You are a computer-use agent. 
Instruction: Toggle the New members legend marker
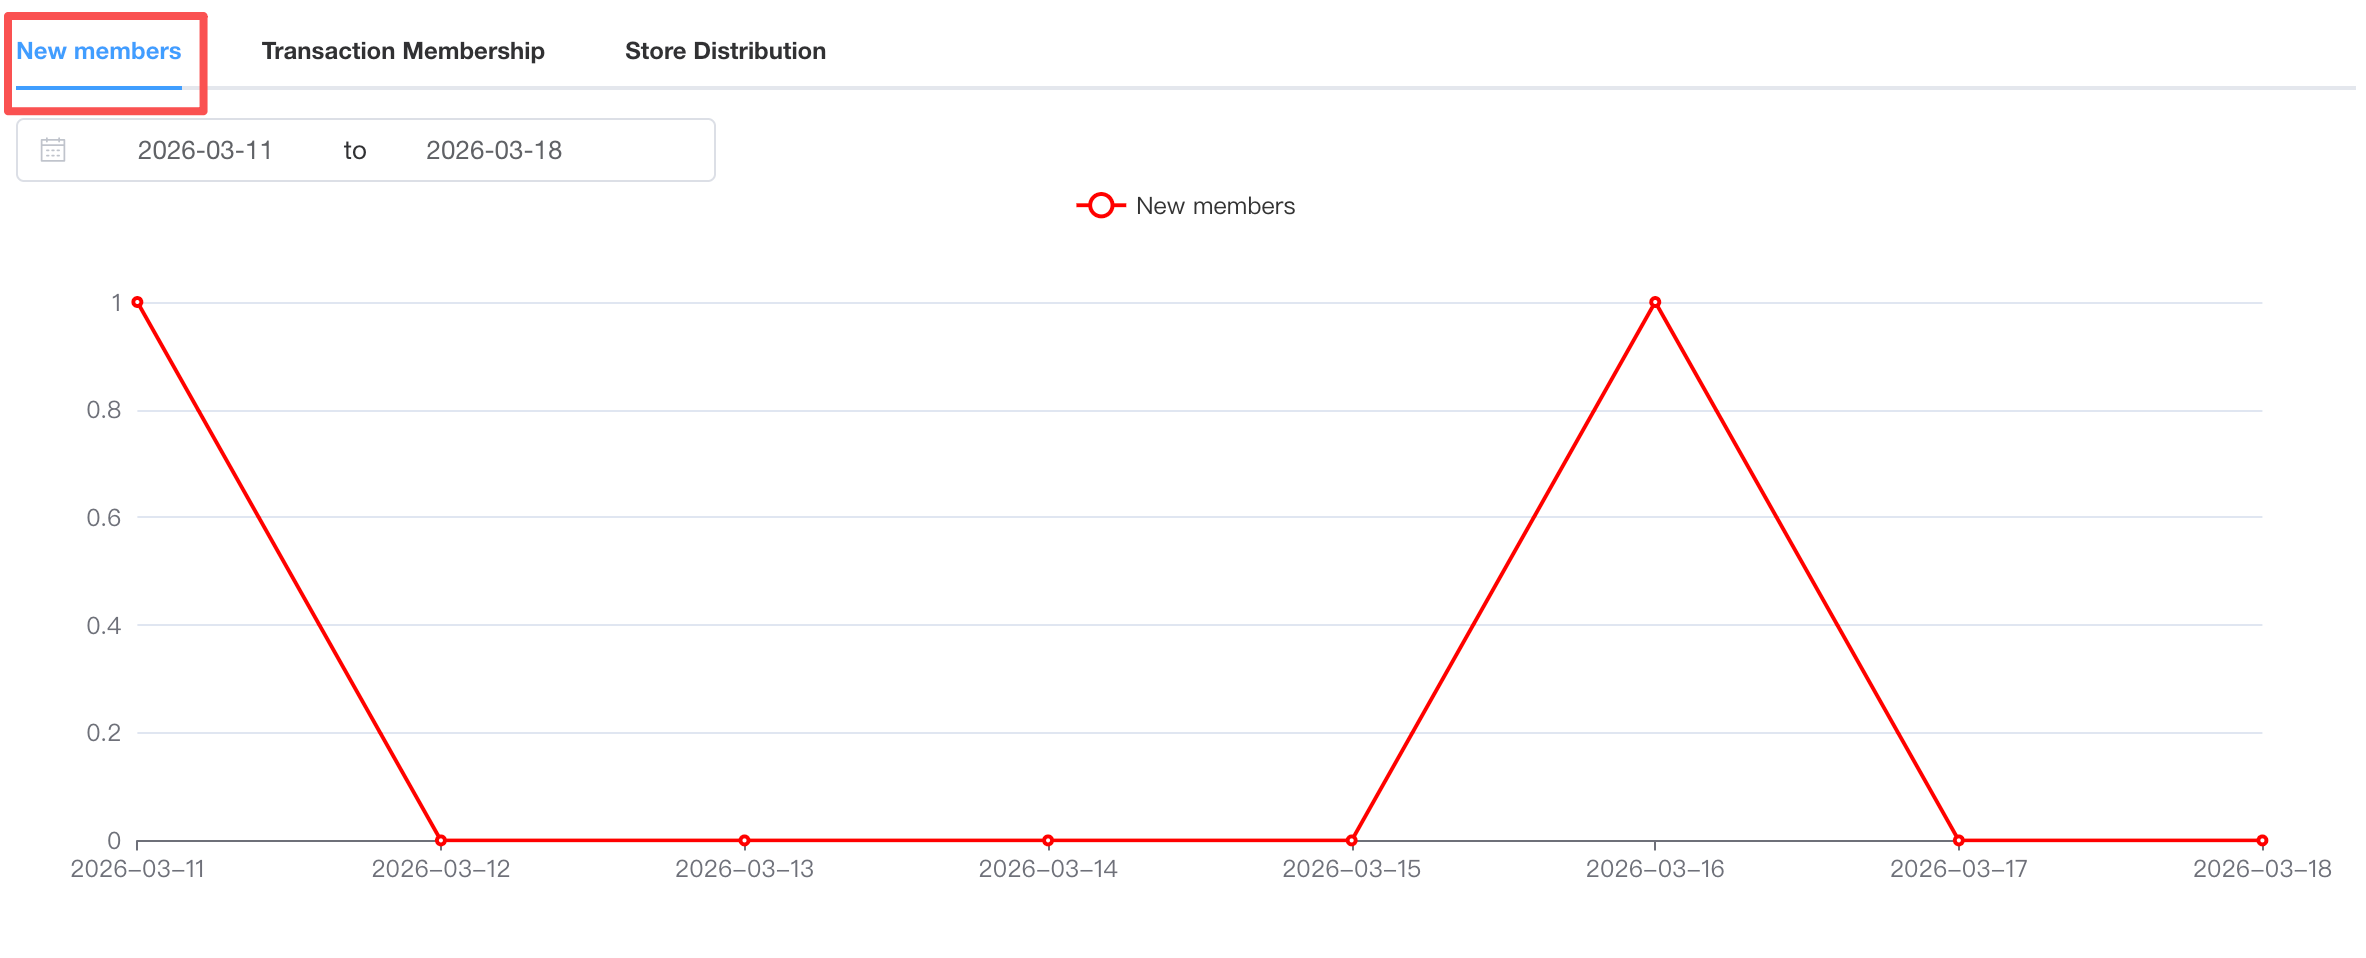1101,206
